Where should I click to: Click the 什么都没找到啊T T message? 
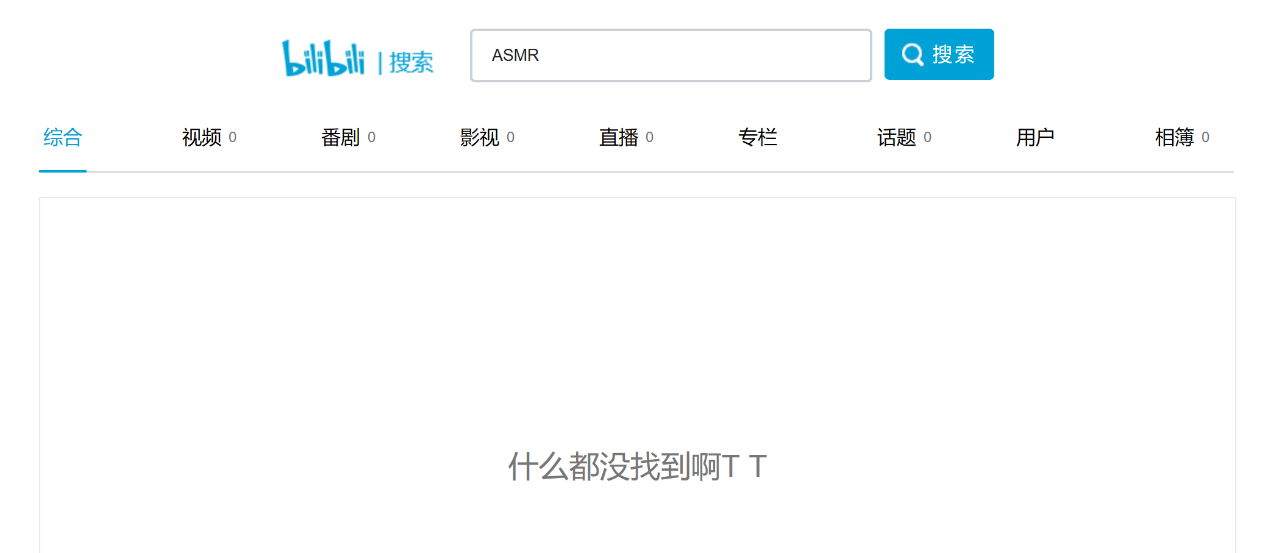pos(637,466)
